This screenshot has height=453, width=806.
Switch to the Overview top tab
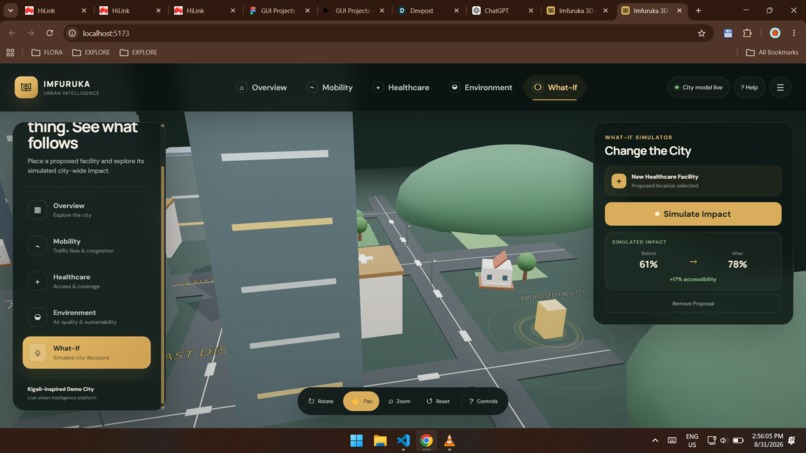(x=262, y=87)
